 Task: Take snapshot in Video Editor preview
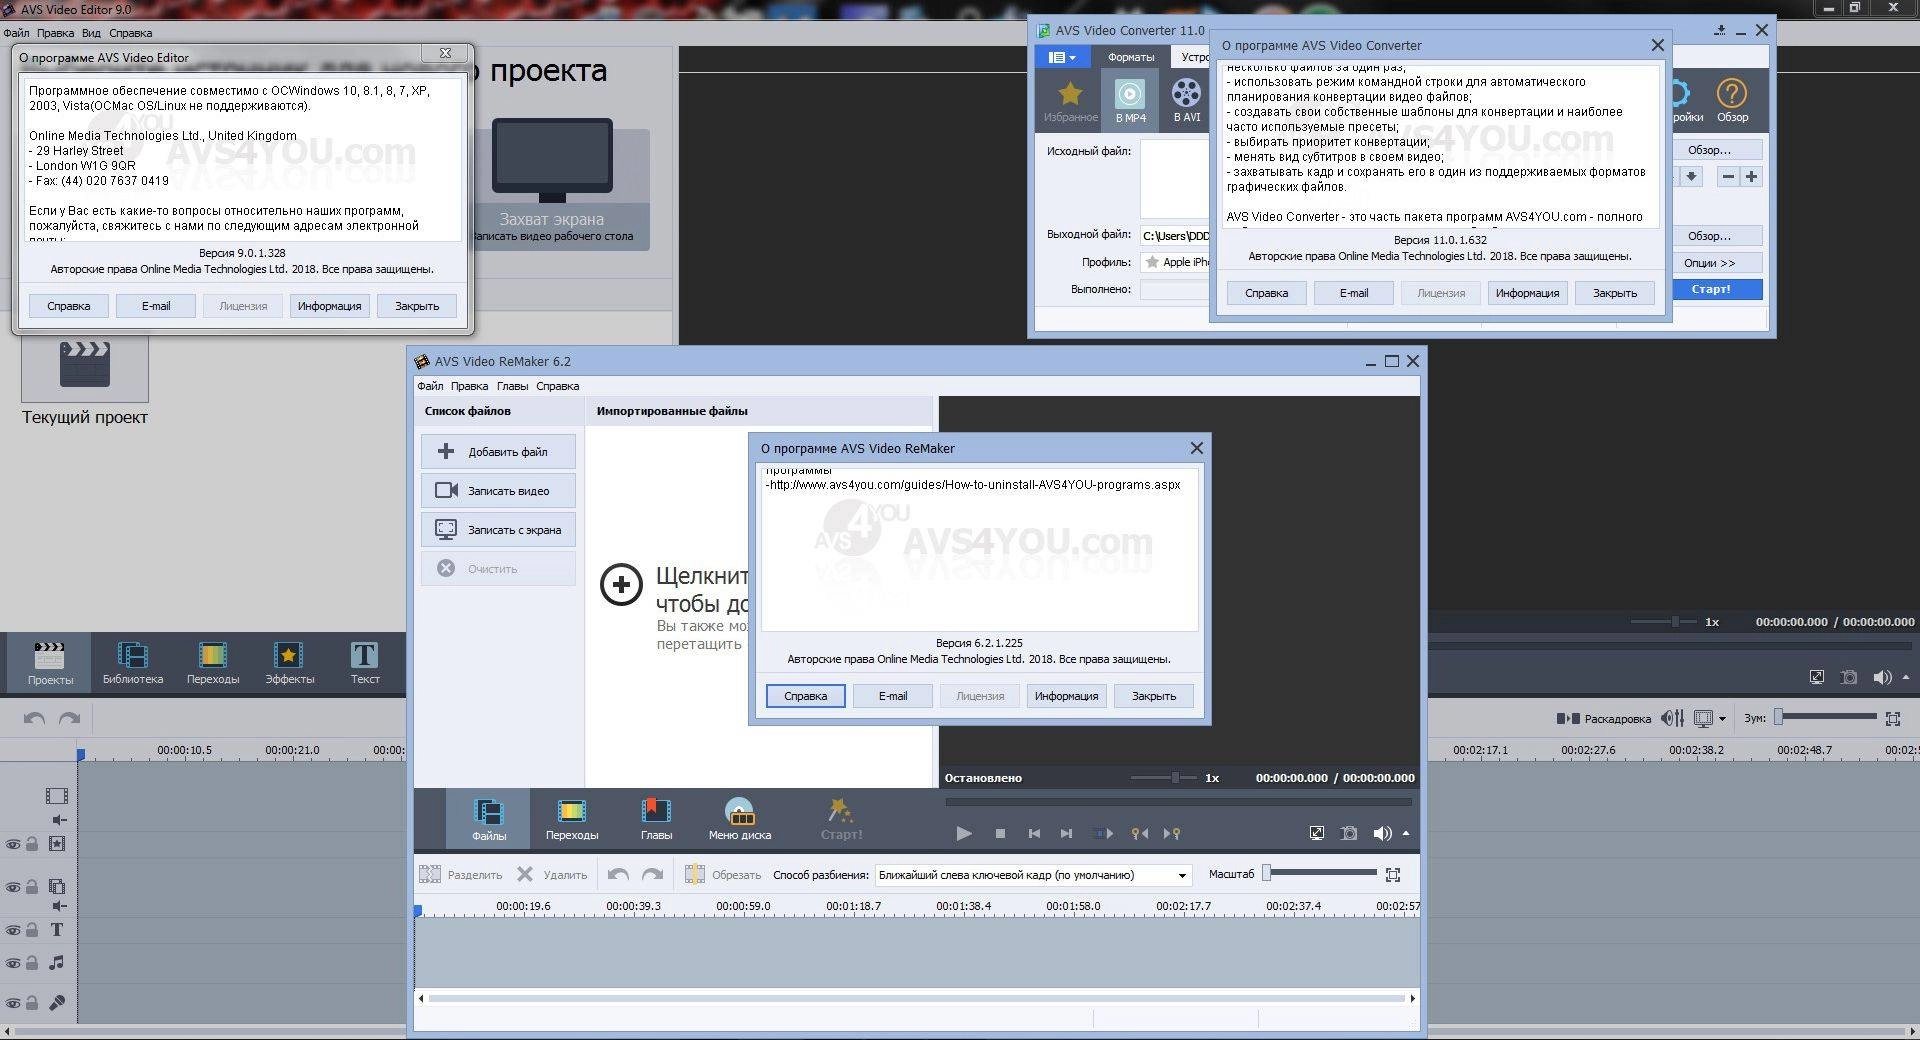(x=1849, y=677)
